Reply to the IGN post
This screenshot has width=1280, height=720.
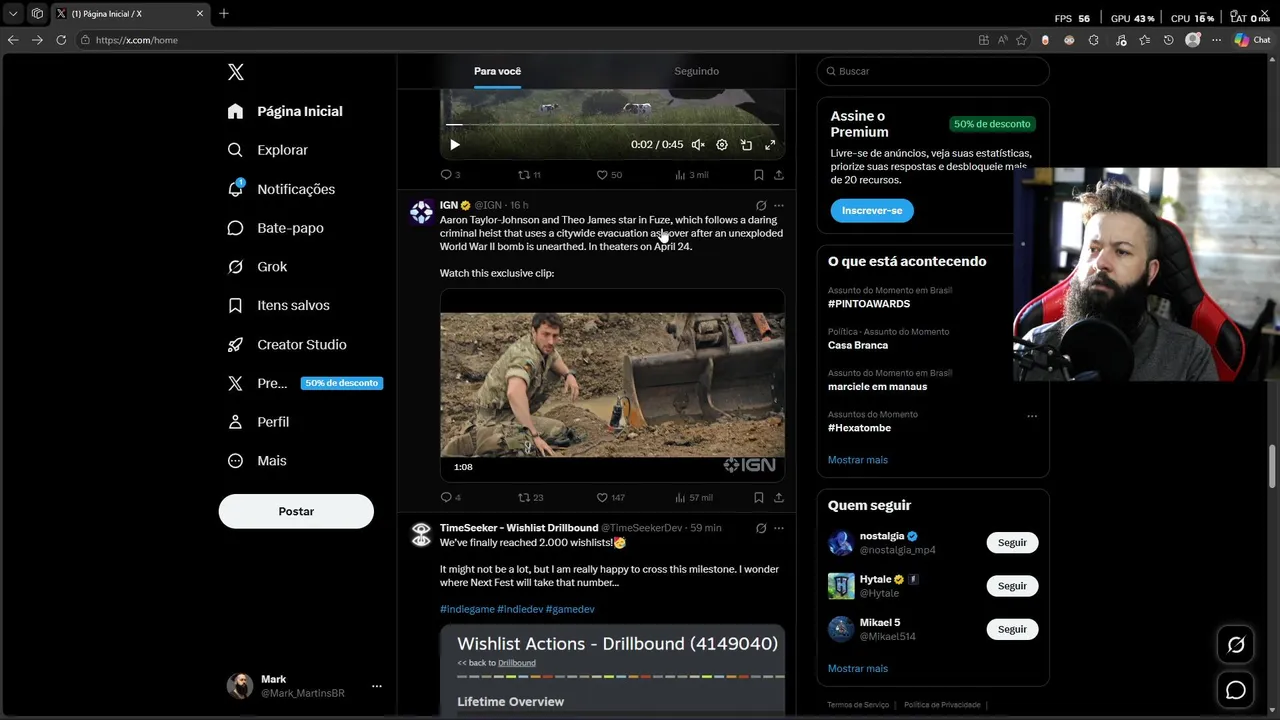pos(450,497)
